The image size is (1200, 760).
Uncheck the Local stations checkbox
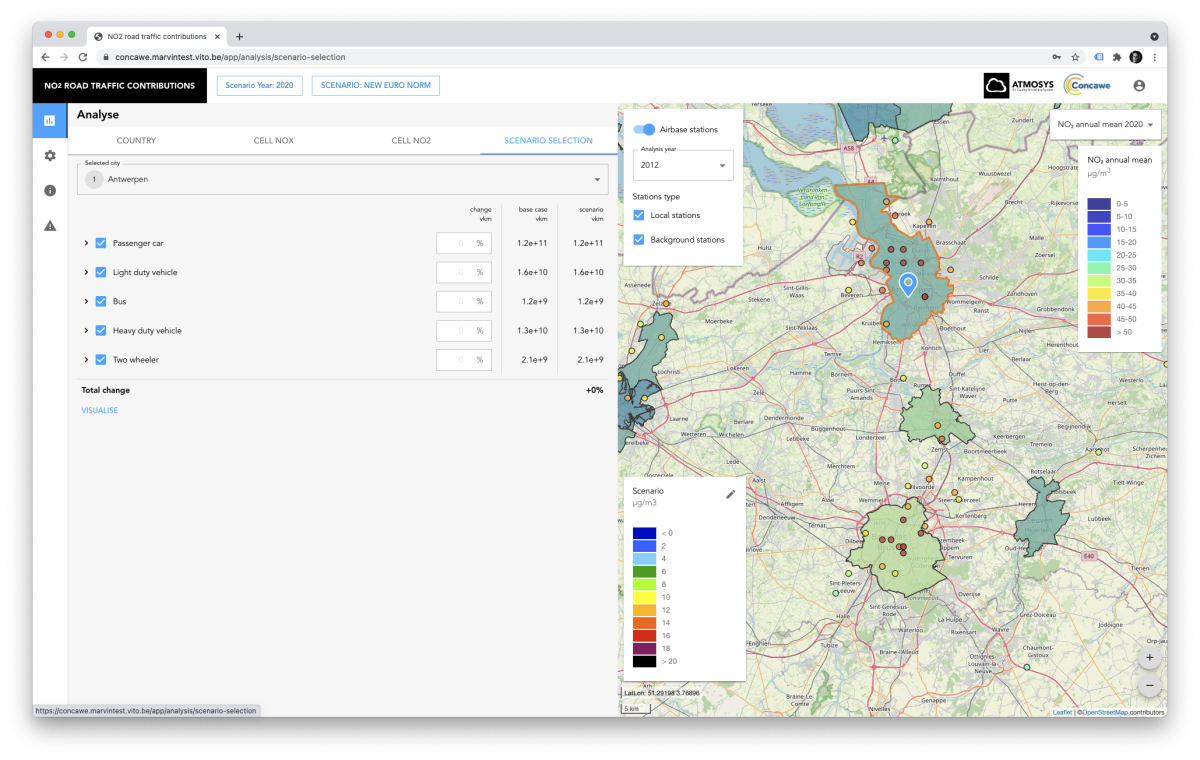click(x=640, y=215)
